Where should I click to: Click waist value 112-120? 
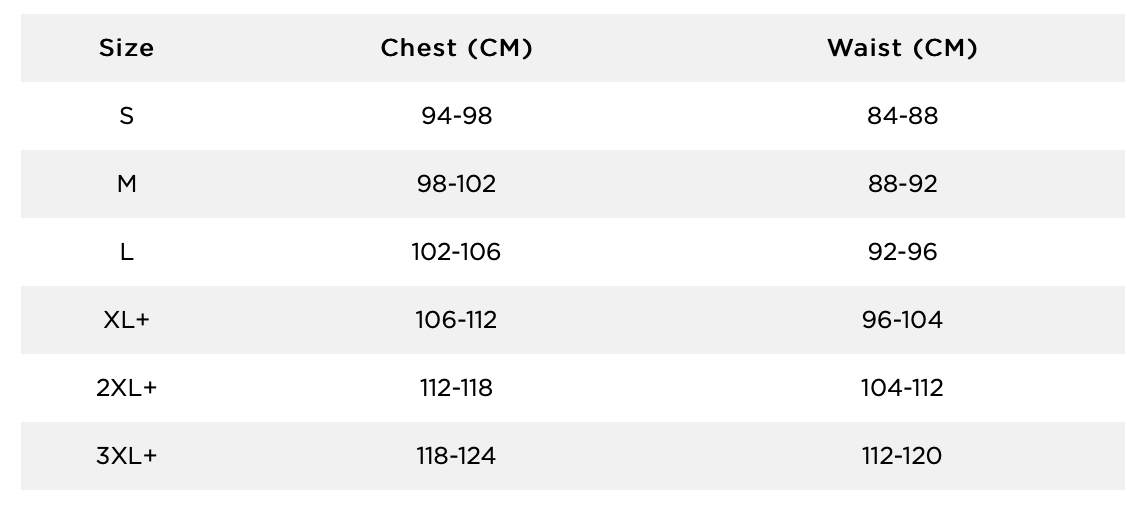(903, 456)
